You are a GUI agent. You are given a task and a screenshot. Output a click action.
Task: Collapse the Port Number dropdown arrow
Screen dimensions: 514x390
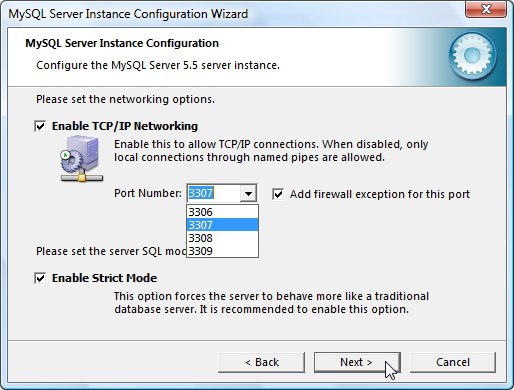pos(248,193)
